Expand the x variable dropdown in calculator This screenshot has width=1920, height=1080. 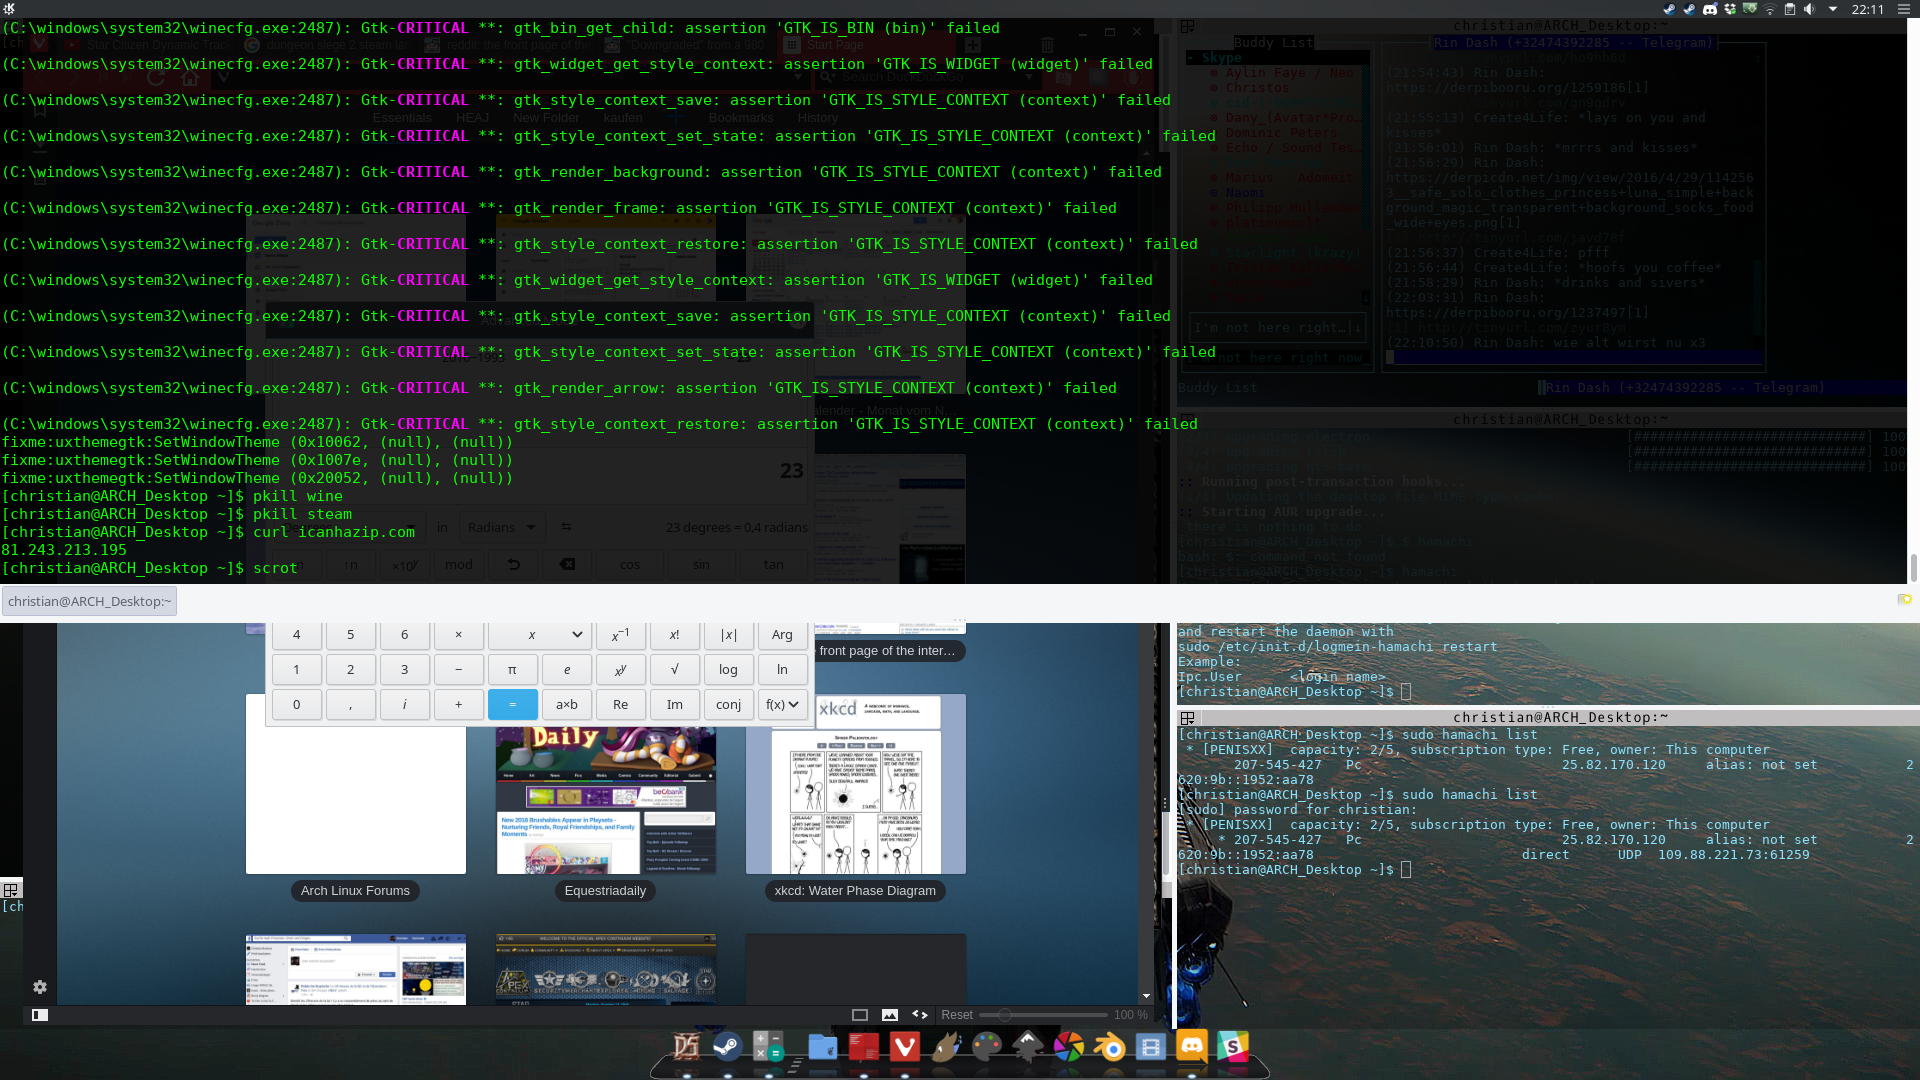click(577, 635)
